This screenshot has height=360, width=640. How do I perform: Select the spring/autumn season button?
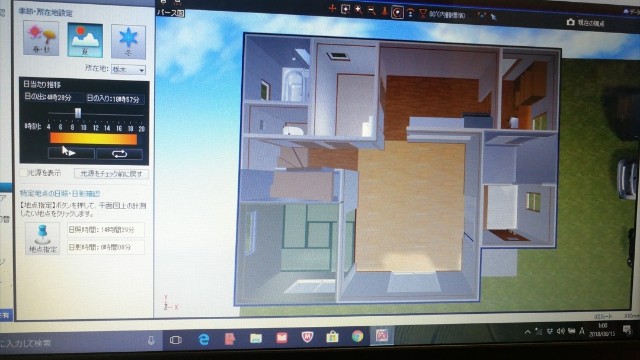(x=41, y=38)
